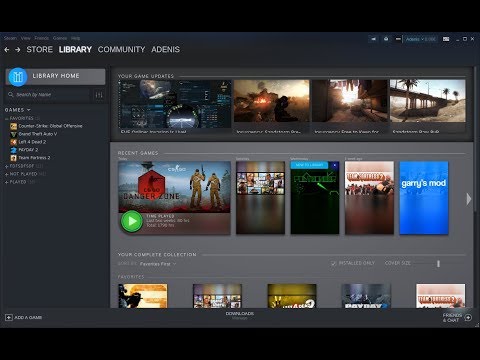480x360 pixels.
Task: Expand the category below Team Fortress 2
Action: click(x=6, y=166)
